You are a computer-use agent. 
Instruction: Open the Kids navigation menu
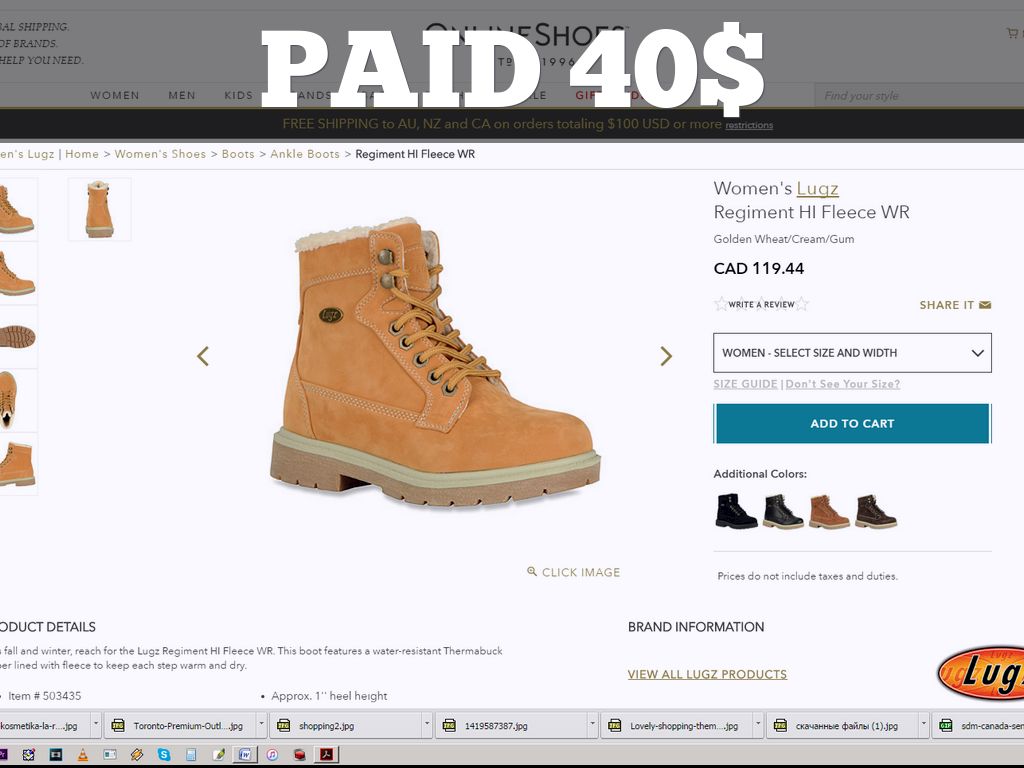pos(239,96)
